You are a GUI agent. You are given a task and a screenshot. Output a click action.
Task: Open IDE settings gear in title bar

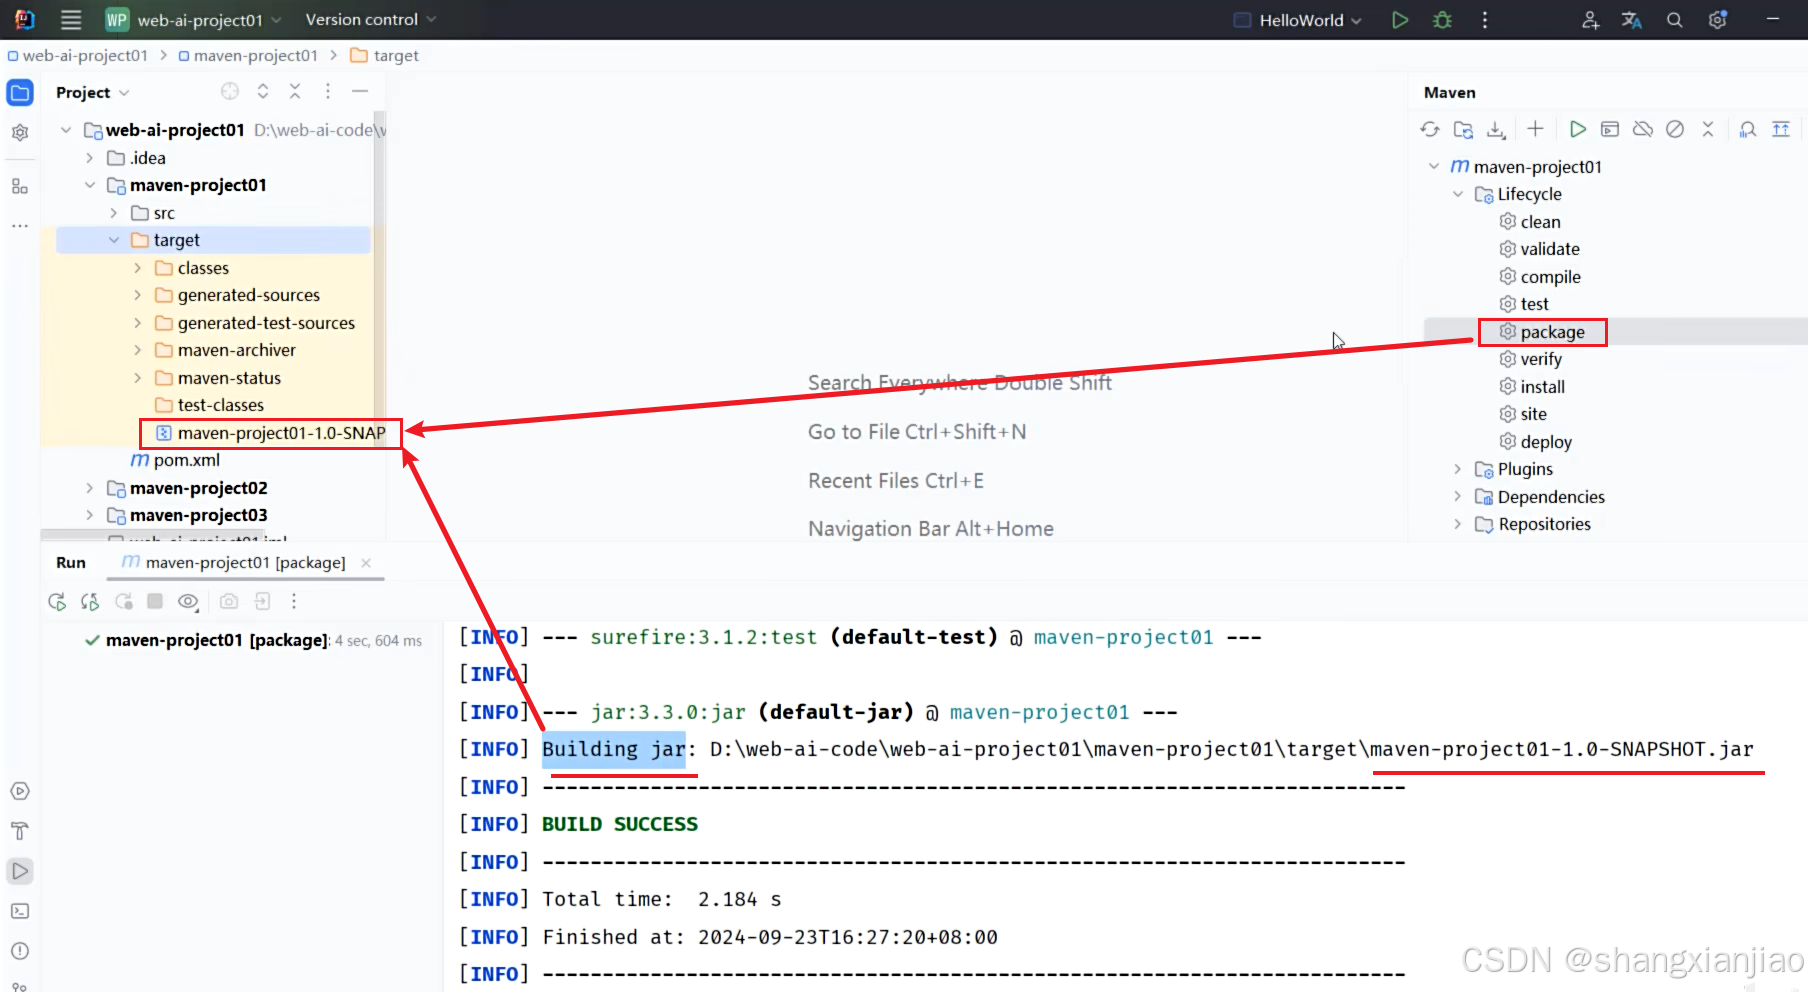pyautogui.click(x=1717, y=20)
